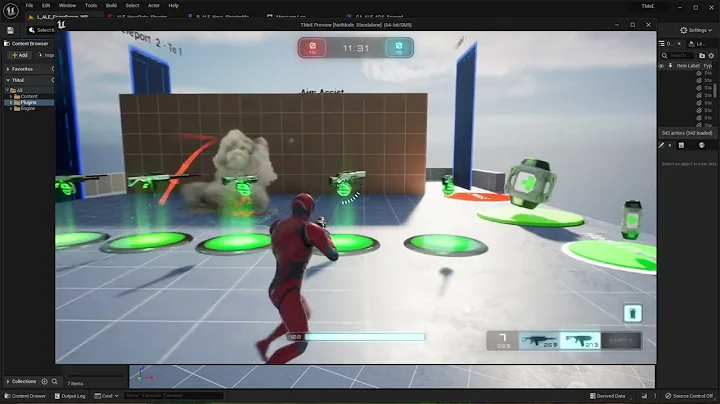Select the Plugins folder
Image resolution: width=720 pixels, height=404 pixels.
(28, 102)
